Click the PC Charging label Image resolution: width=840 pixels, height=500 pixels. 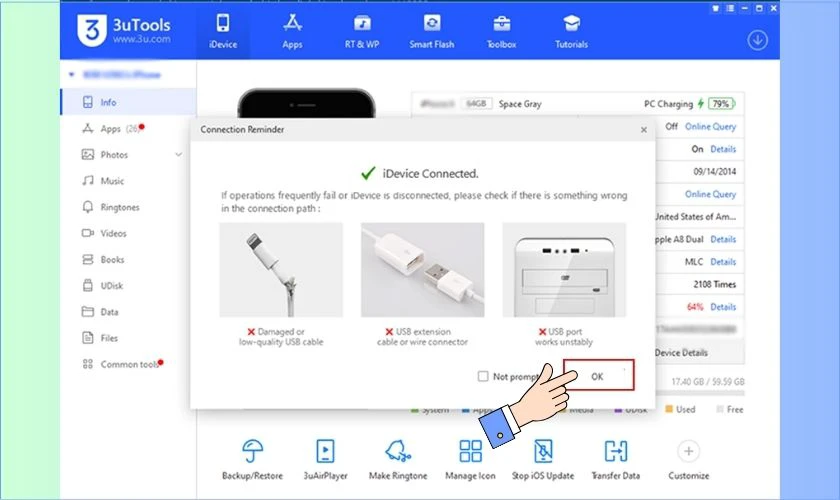click(668, 104)
